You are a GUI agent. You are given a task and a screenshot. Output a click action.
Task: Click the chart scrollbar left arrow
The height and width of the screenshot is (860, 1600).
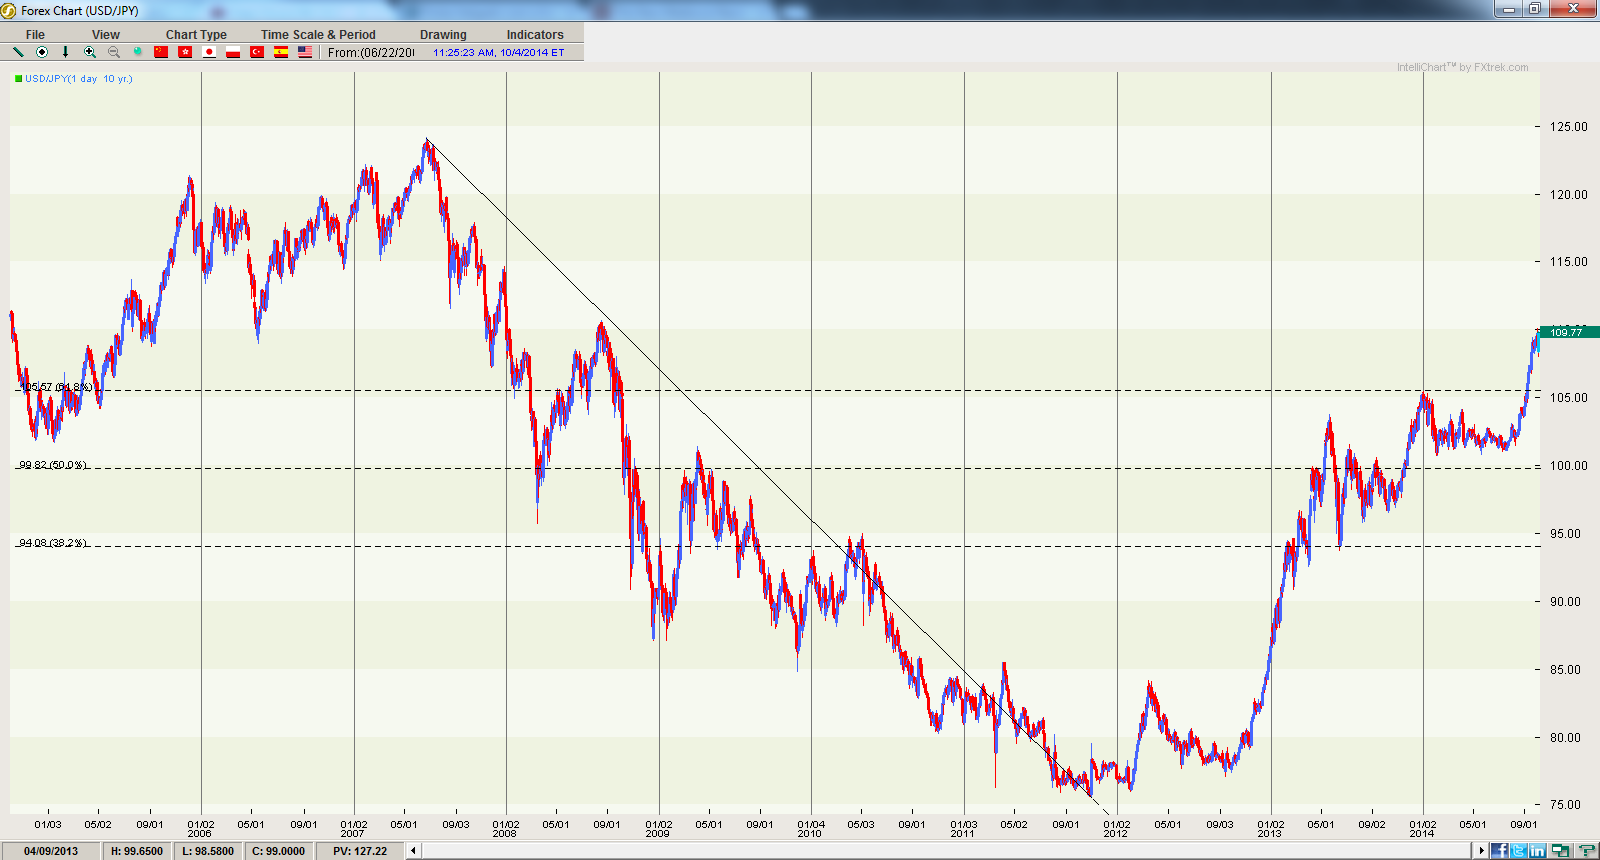click(413, 851)
